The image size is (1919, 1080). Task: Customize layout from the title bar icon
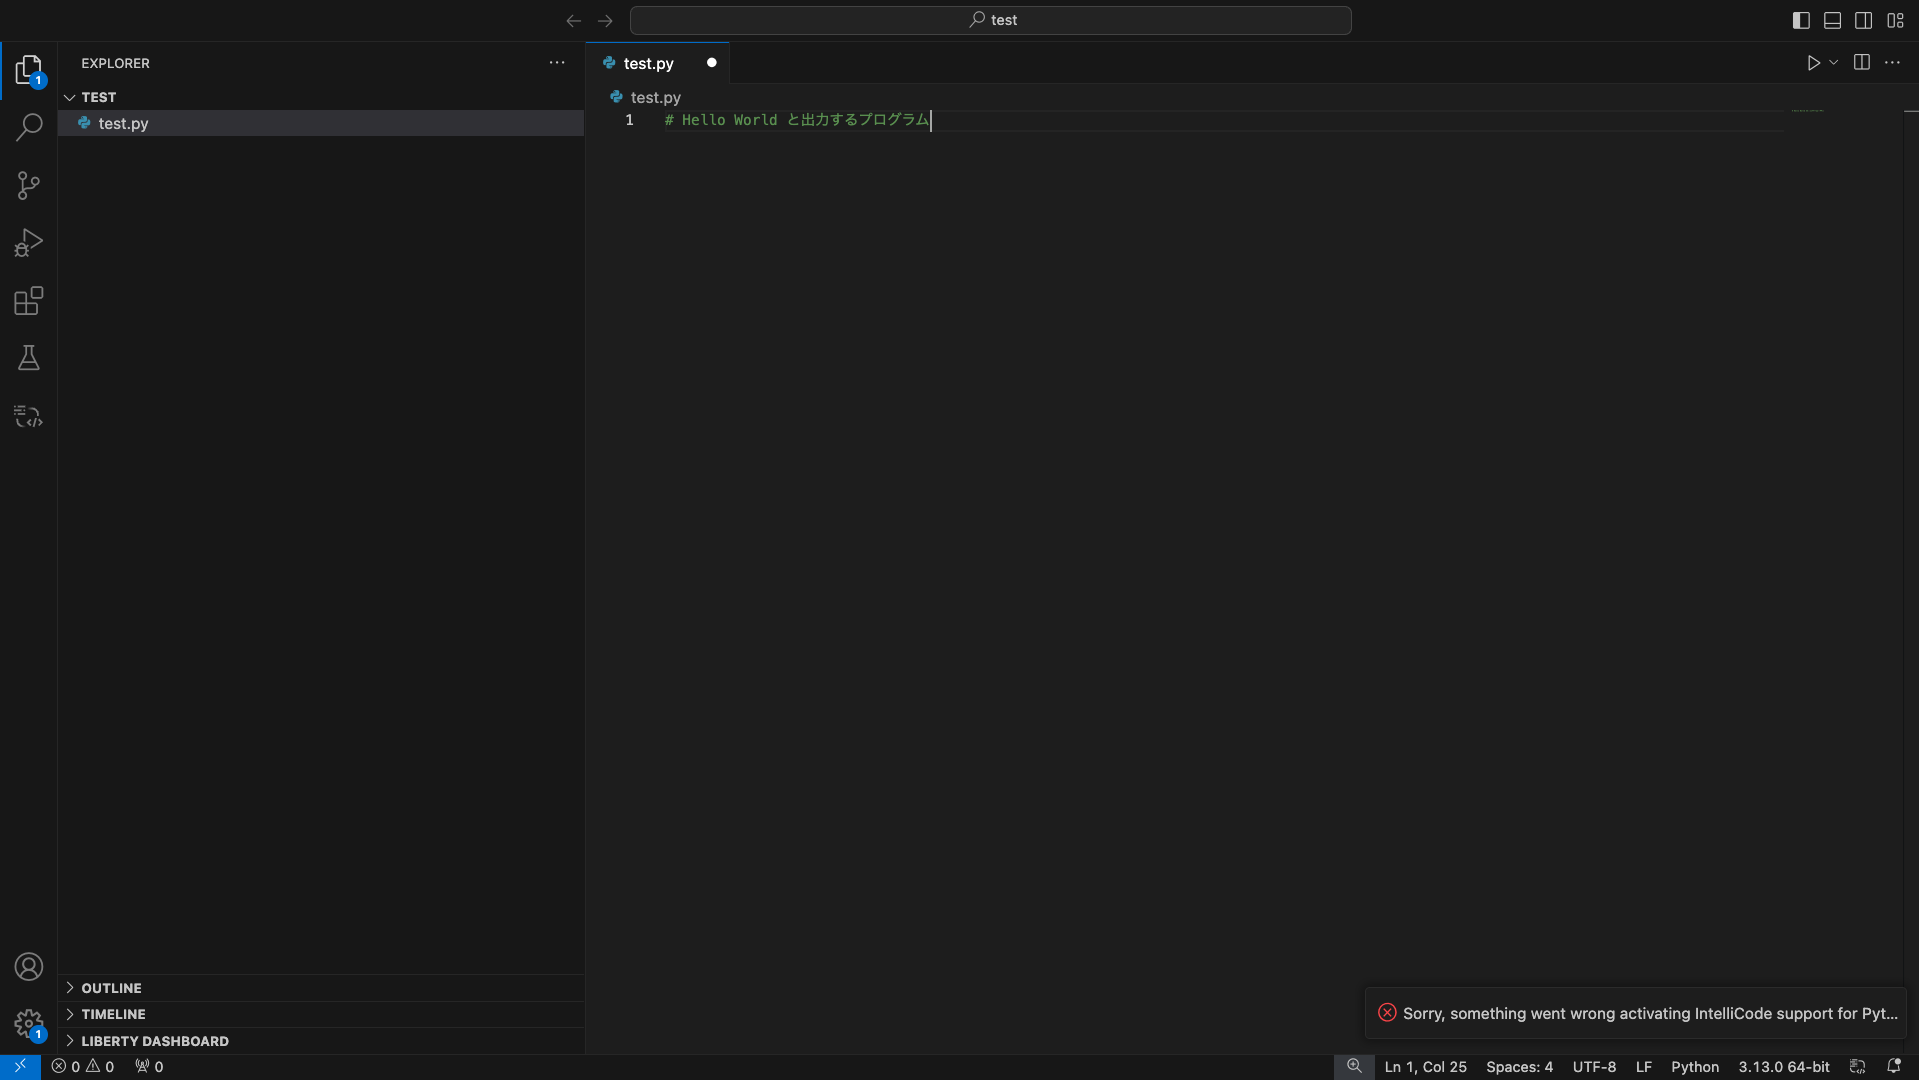pyautogui.click(x=1895, y=20)
